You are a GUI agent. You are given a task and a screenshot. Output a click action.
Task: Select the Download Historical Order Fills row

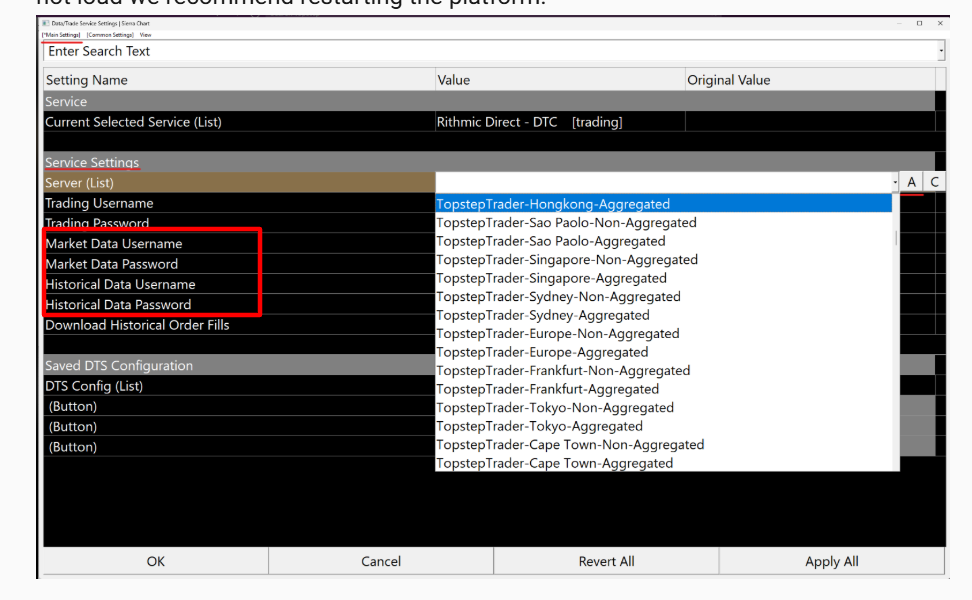pyautogui.click(x=239, y=325)
